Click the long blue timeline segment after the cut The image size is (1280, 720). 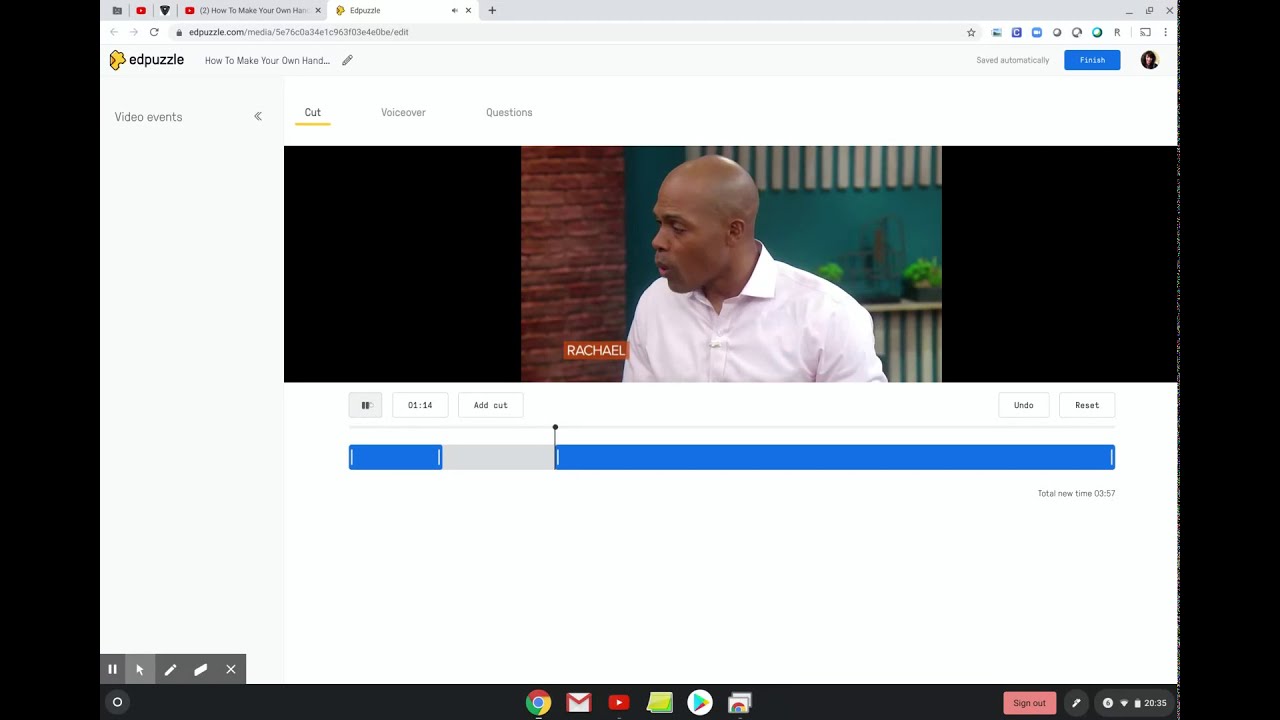[x=835, y=457]
